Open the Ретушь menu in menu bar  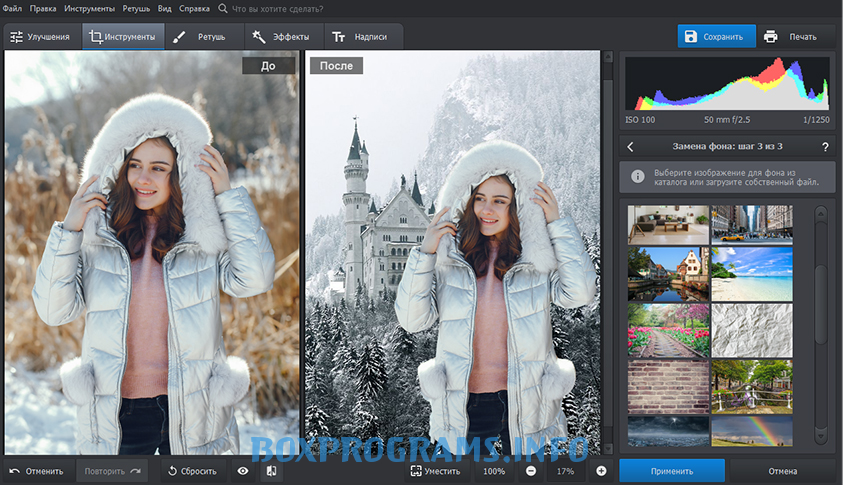pyautogui.click(x=136, y=9)
